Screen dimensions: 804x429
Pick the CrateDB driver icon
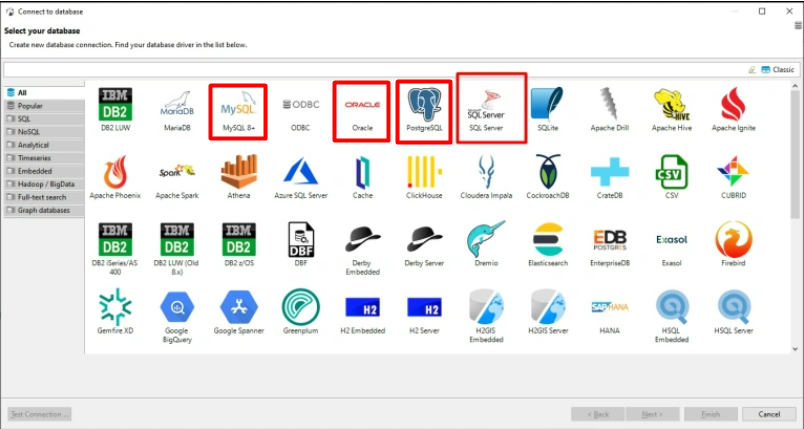(x=610, y=177)
